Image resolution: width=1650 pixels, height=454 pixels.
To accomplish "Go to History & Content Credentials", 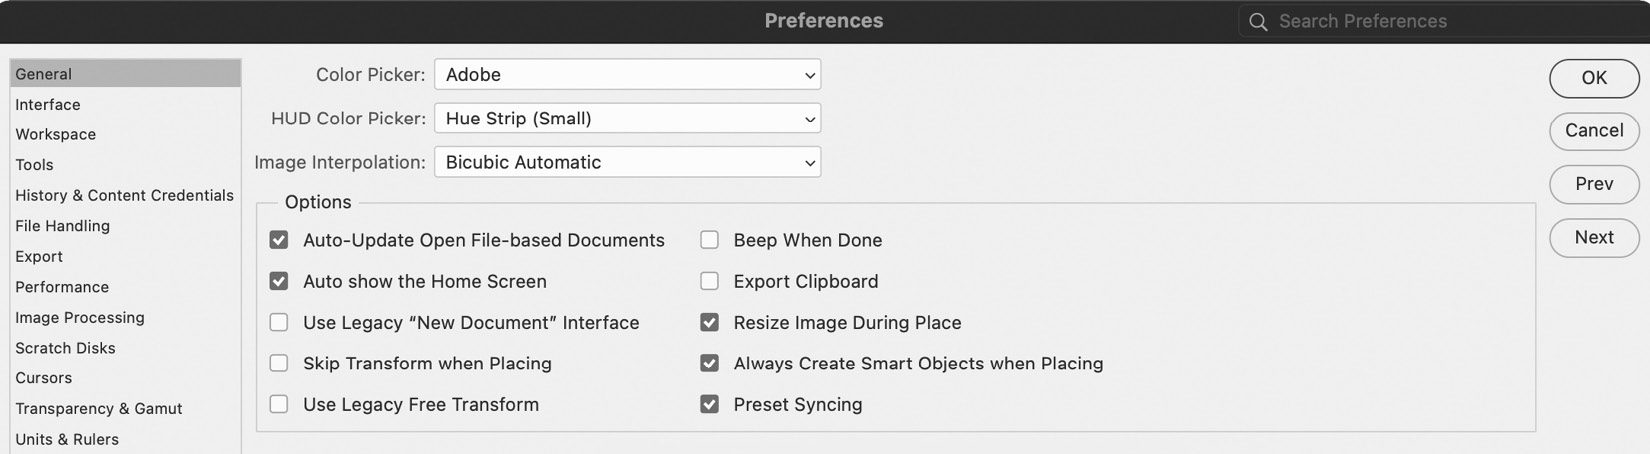I will (x=125, y=195).
